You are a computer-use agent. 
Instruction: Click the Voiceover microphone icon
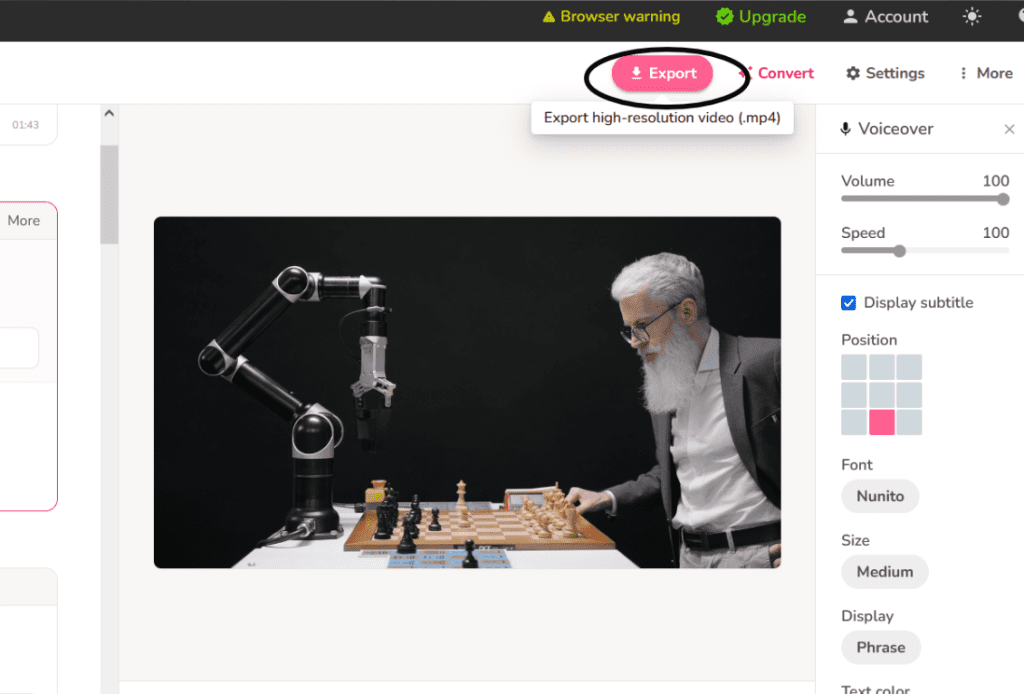click(x=846, y=129)
